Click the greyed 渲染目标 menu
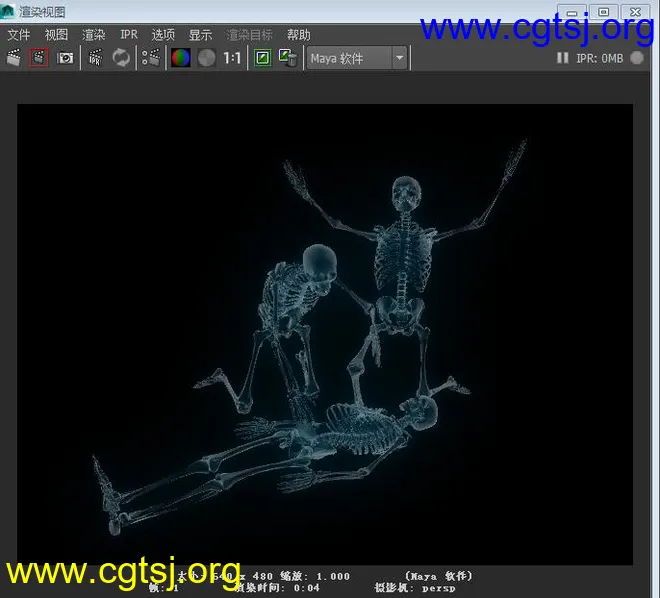Image resolution: width=660 pixels, height=598 pixels. [250, 35]
